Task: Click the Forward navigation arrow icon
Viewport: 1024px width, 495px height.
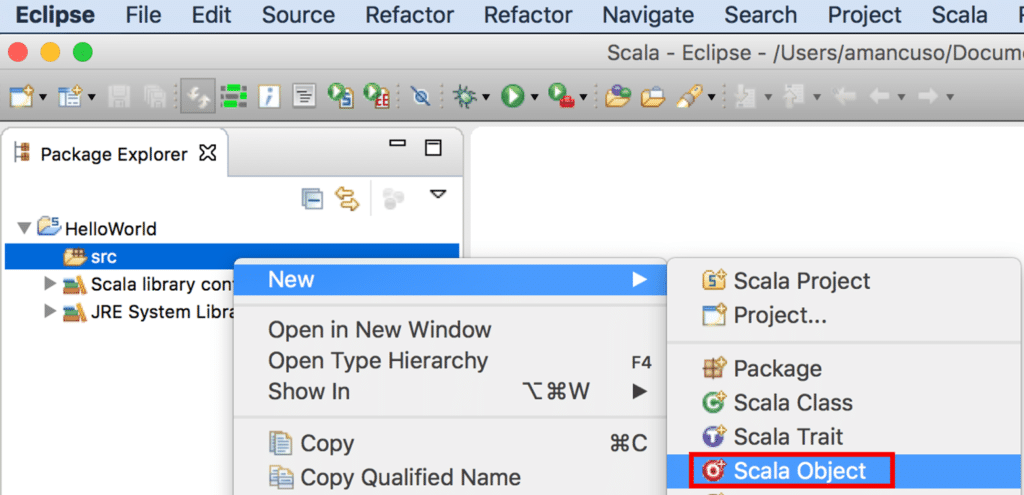Action: click(927, 97)
